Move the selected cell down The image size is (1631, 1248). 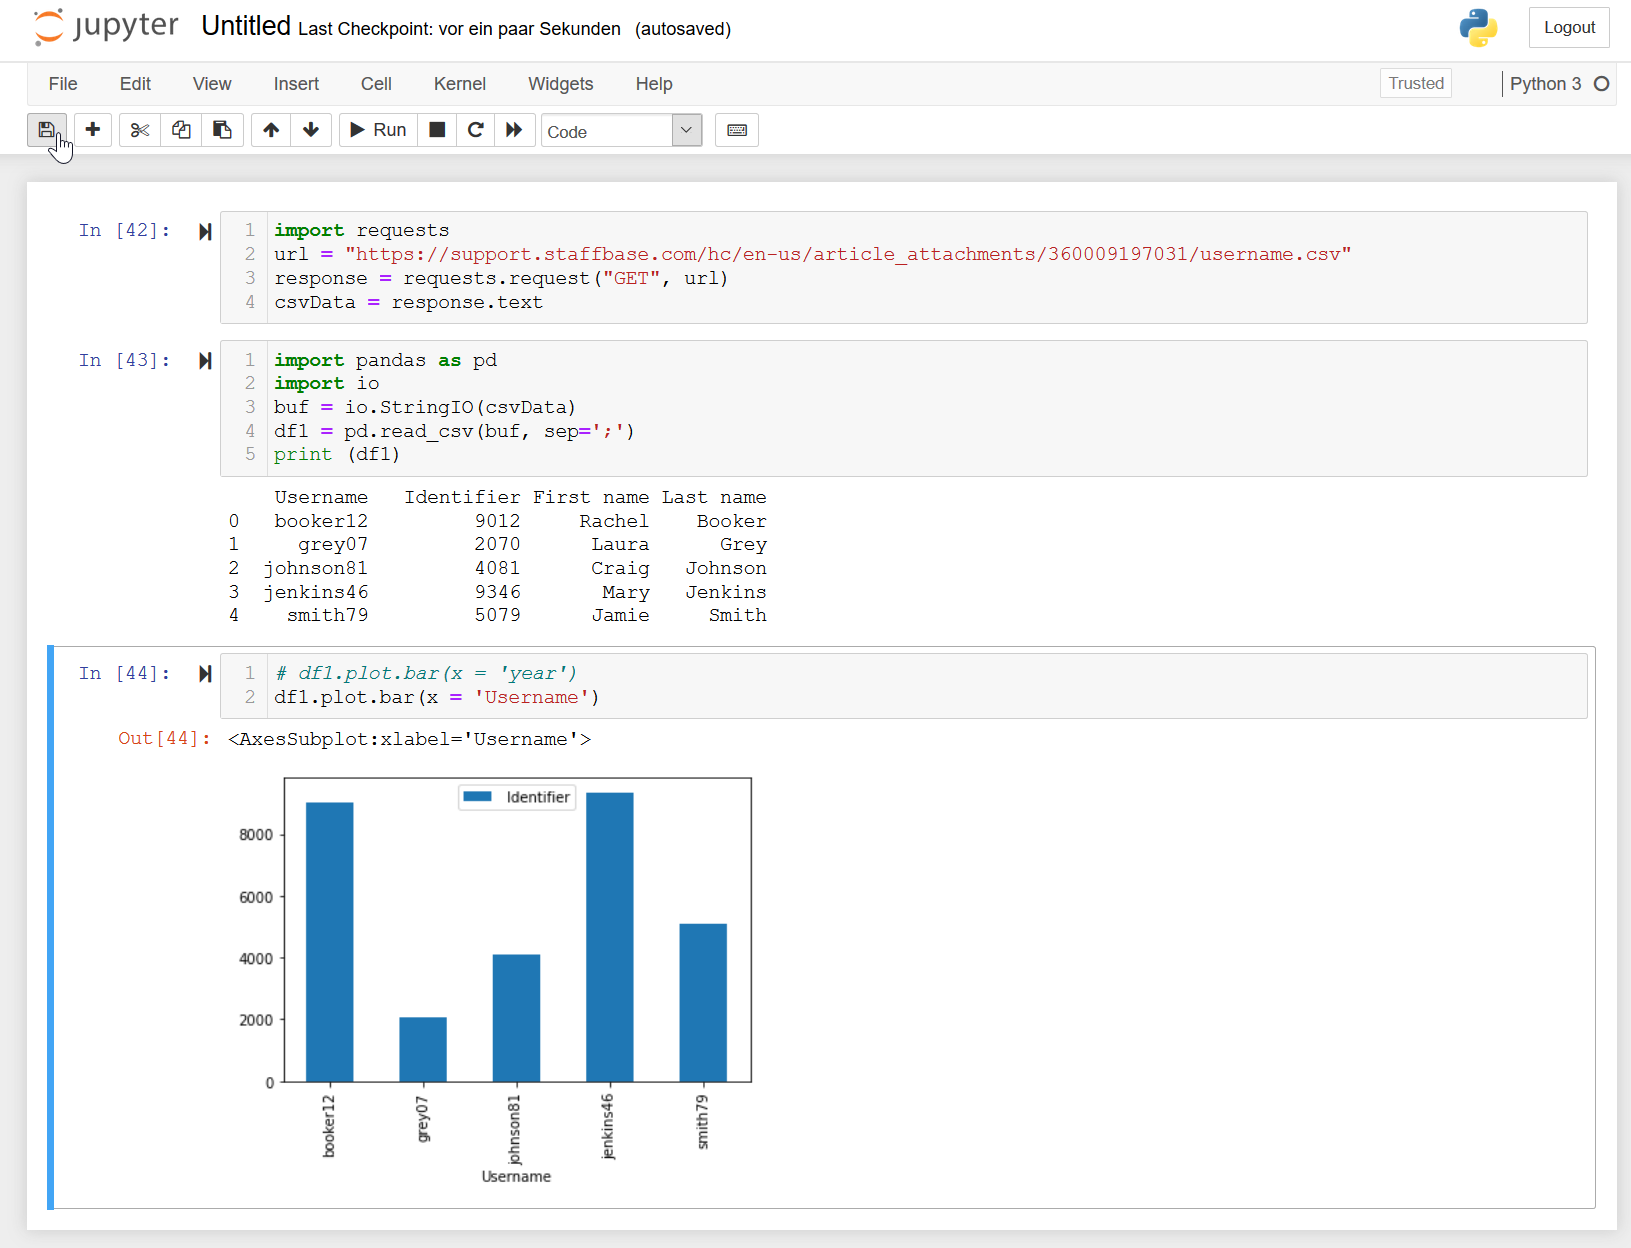tap(311, 130)
